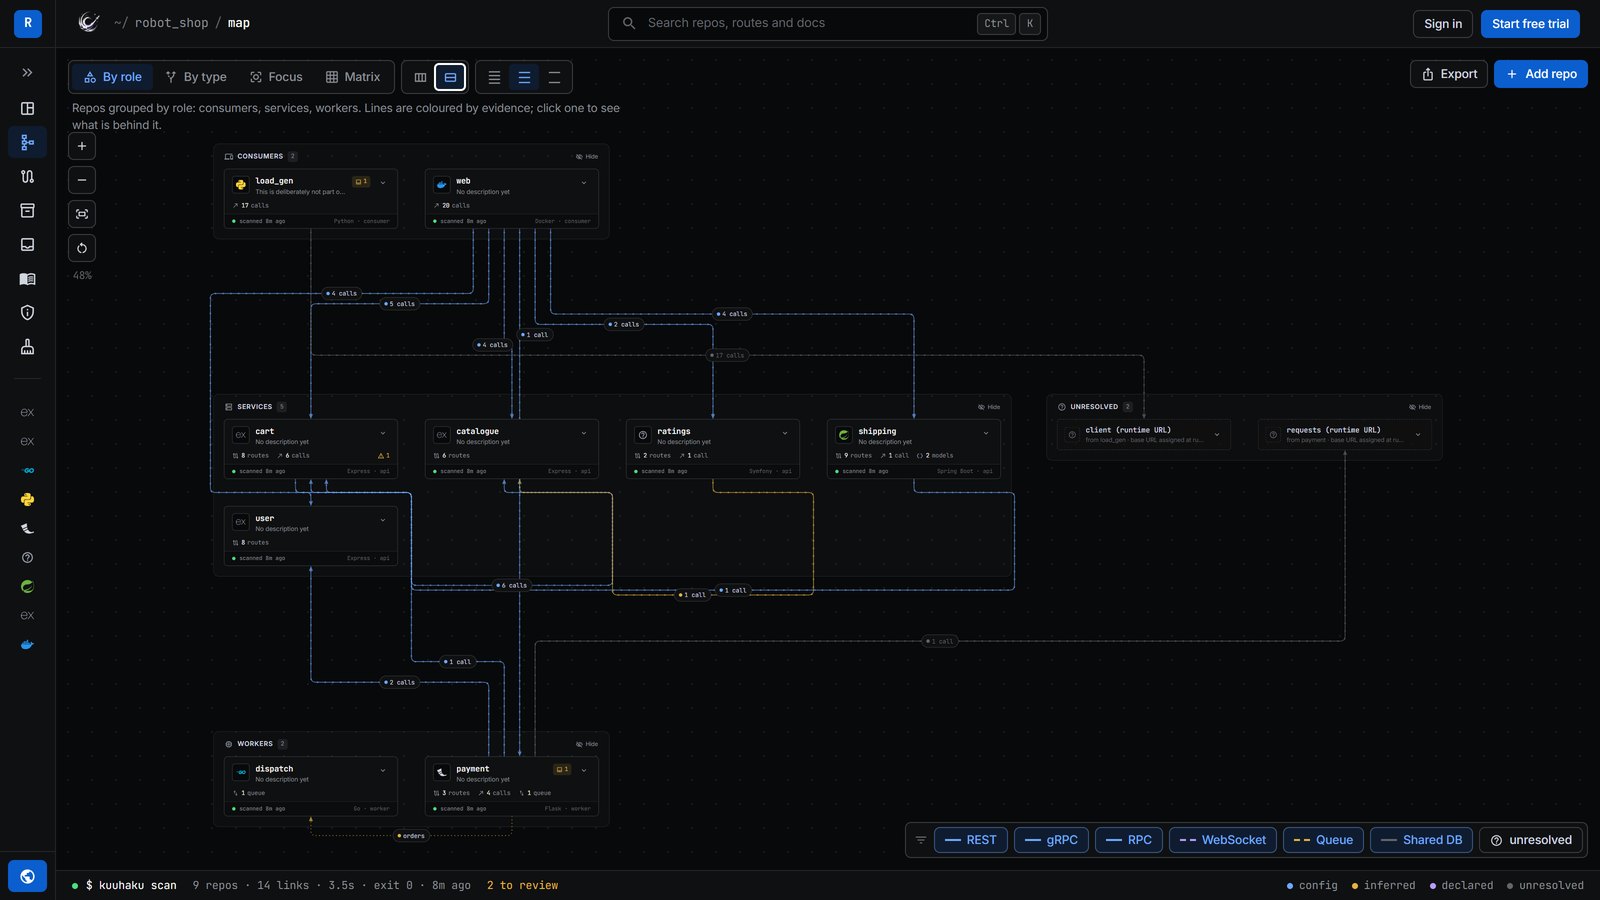Click the Add repo button

click(x=1541, y=74)
